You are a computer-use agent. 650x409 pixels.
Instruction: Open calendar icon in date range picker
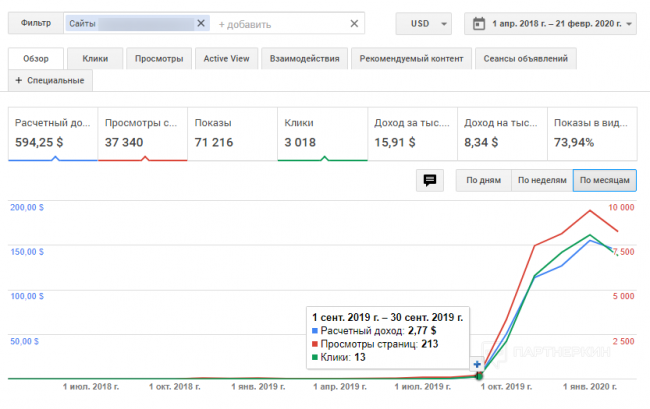[x=478, y=23]
